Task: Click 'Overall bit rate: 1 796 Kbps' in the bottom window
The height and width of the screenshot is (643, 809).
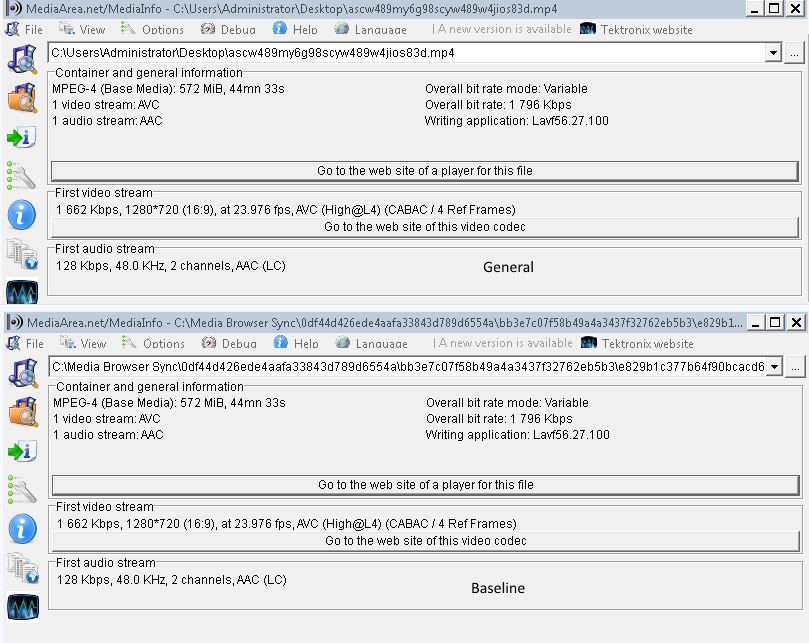Action: click(499, 419)
